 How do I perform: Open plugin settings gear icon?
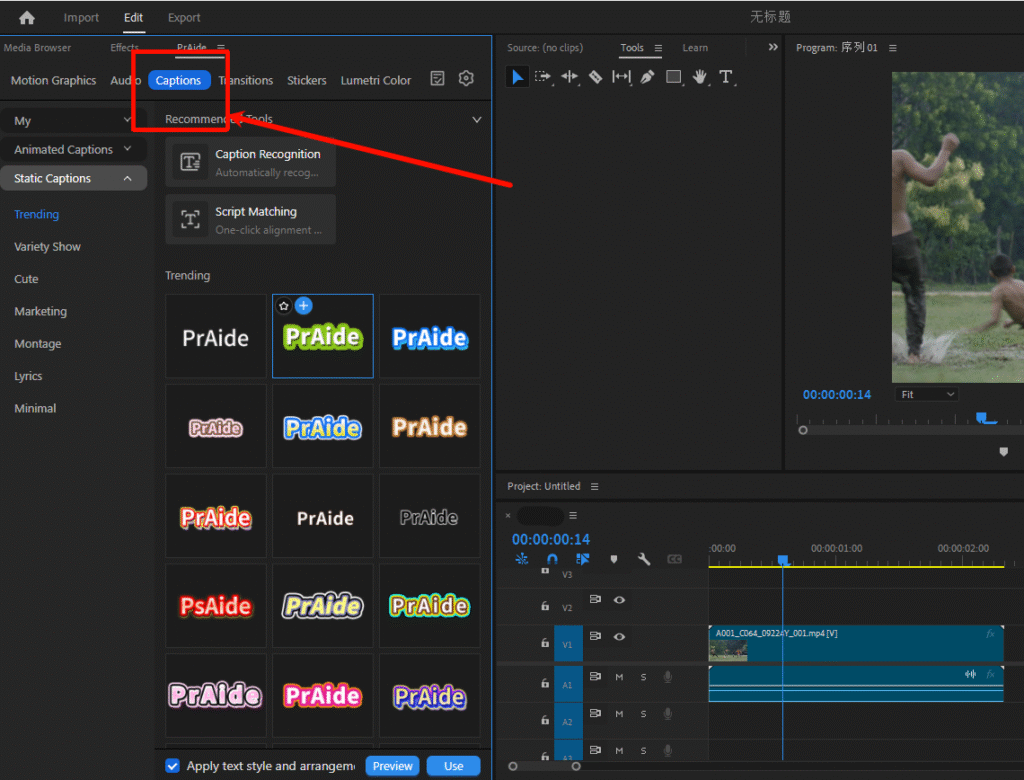(466, 79)
